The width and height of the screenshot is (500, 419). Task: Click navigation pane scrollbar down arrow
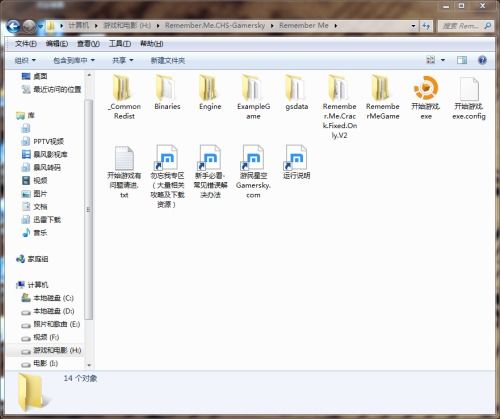coord(89,366)
